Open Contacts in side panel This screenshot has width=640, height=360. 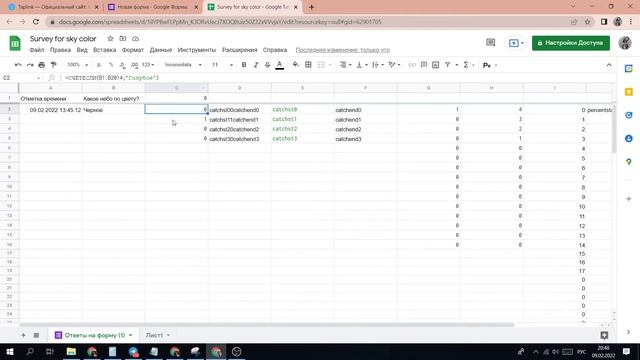click(629, 138)
